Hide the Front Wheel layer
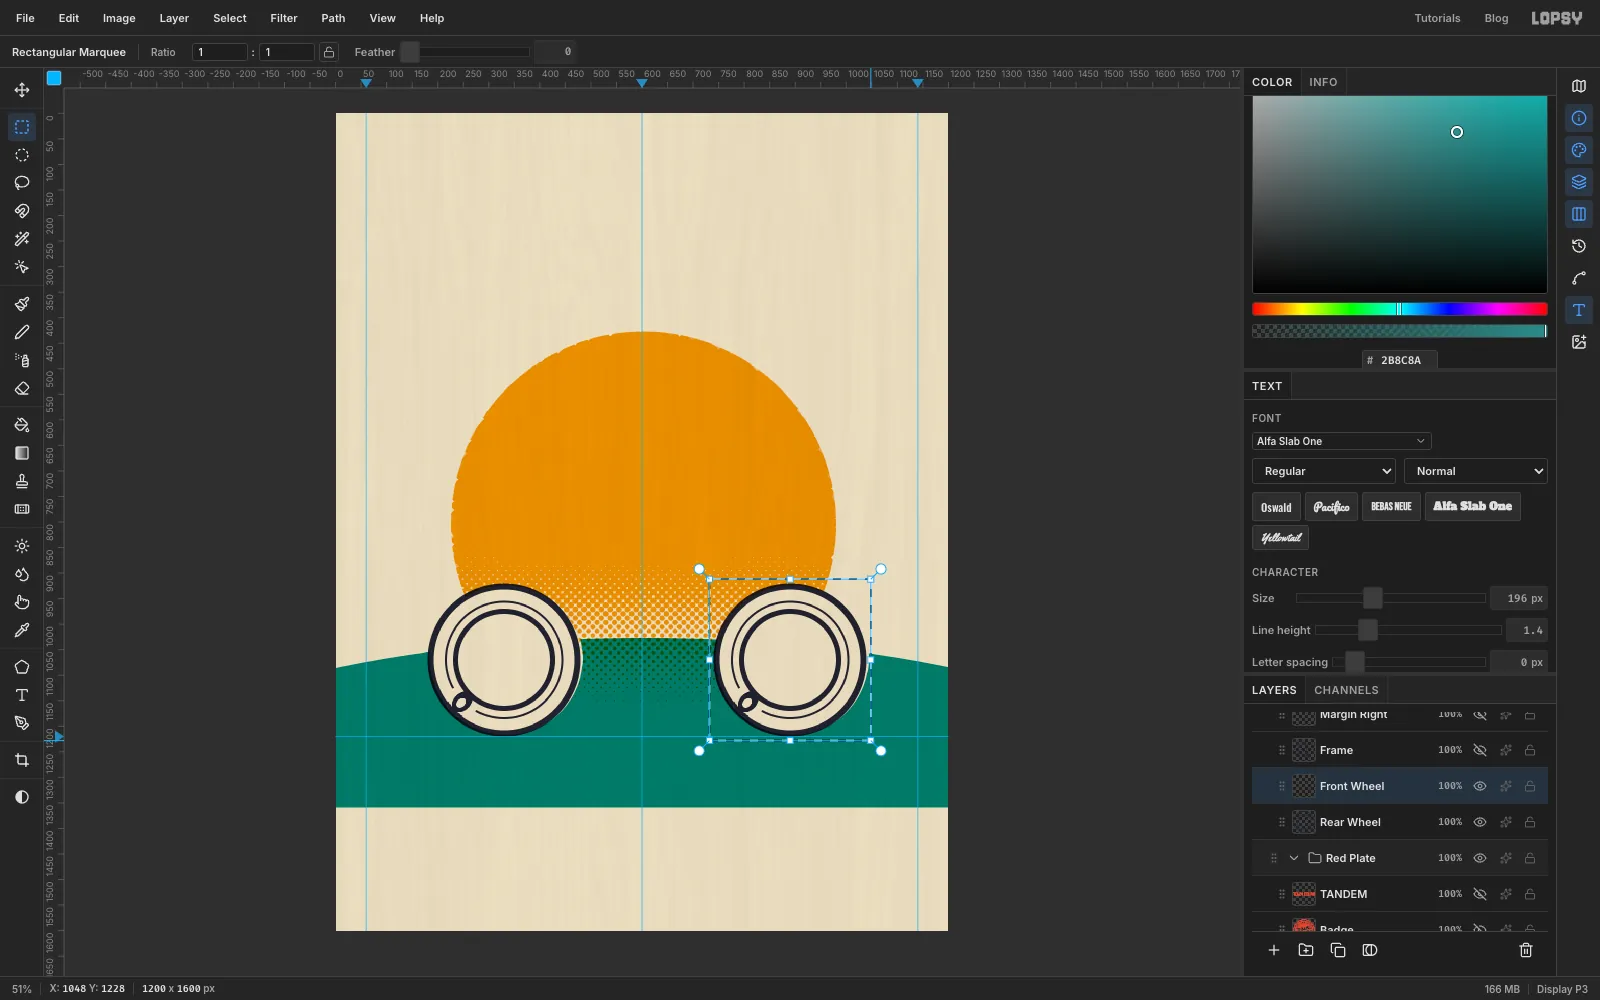Screen dimensions: 1600x1000 coord(1480,786)
